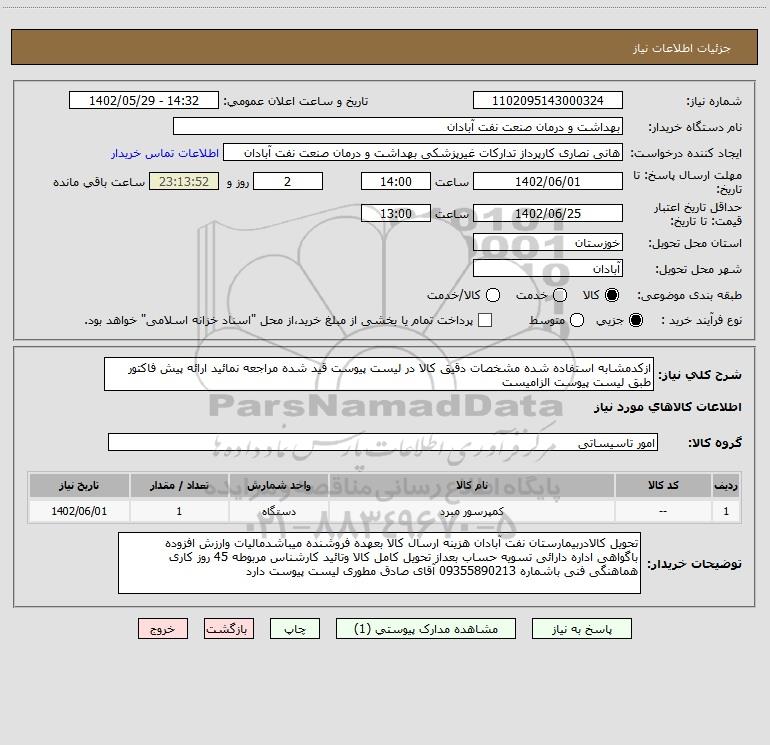Click the request creator field هانی نصاری
770x745 pixels.
tap(423, 153)
